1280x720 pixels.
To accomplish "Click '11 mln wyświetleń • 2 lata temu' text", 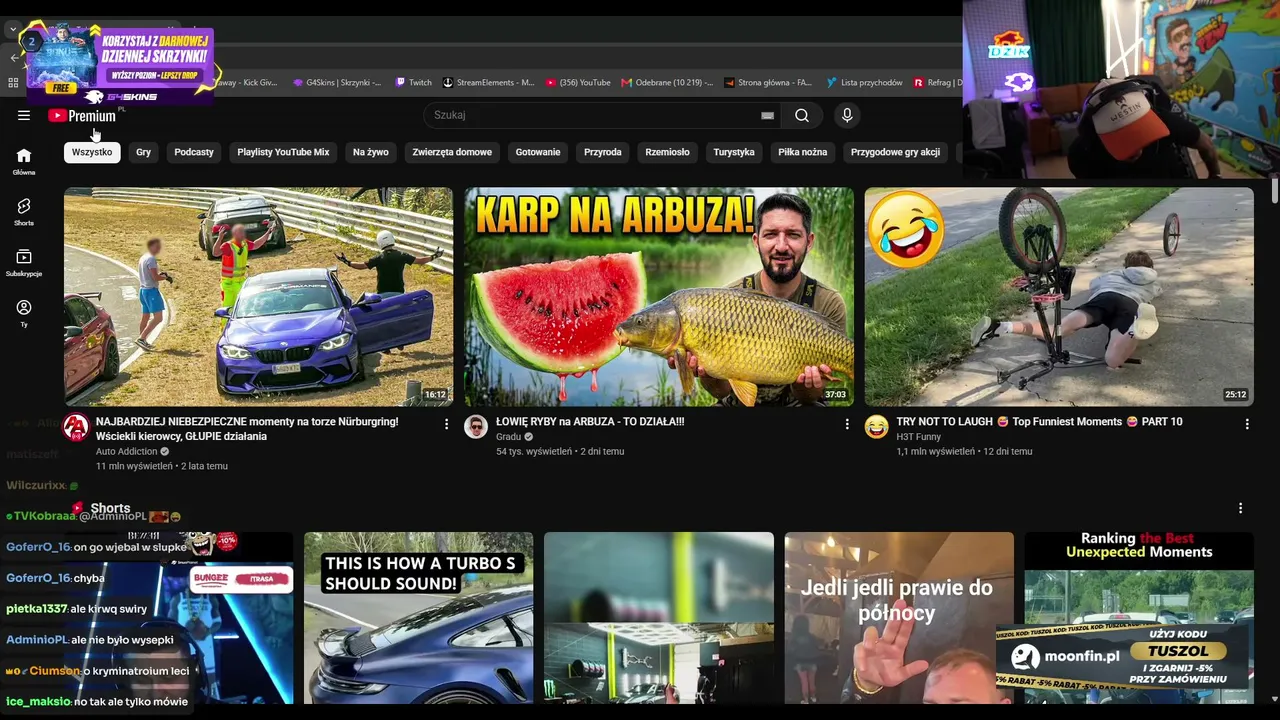I will pos(162,466).
